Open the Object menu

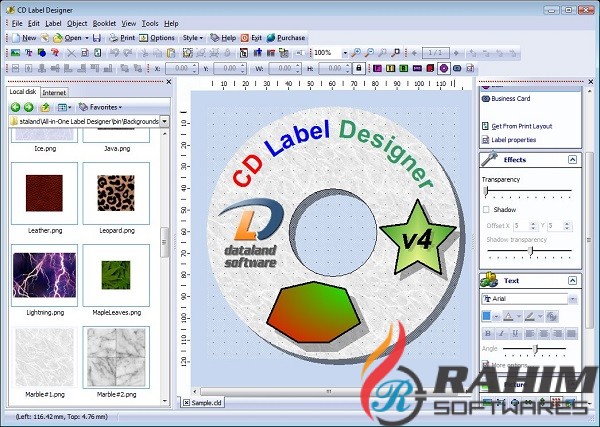point(77,24)
